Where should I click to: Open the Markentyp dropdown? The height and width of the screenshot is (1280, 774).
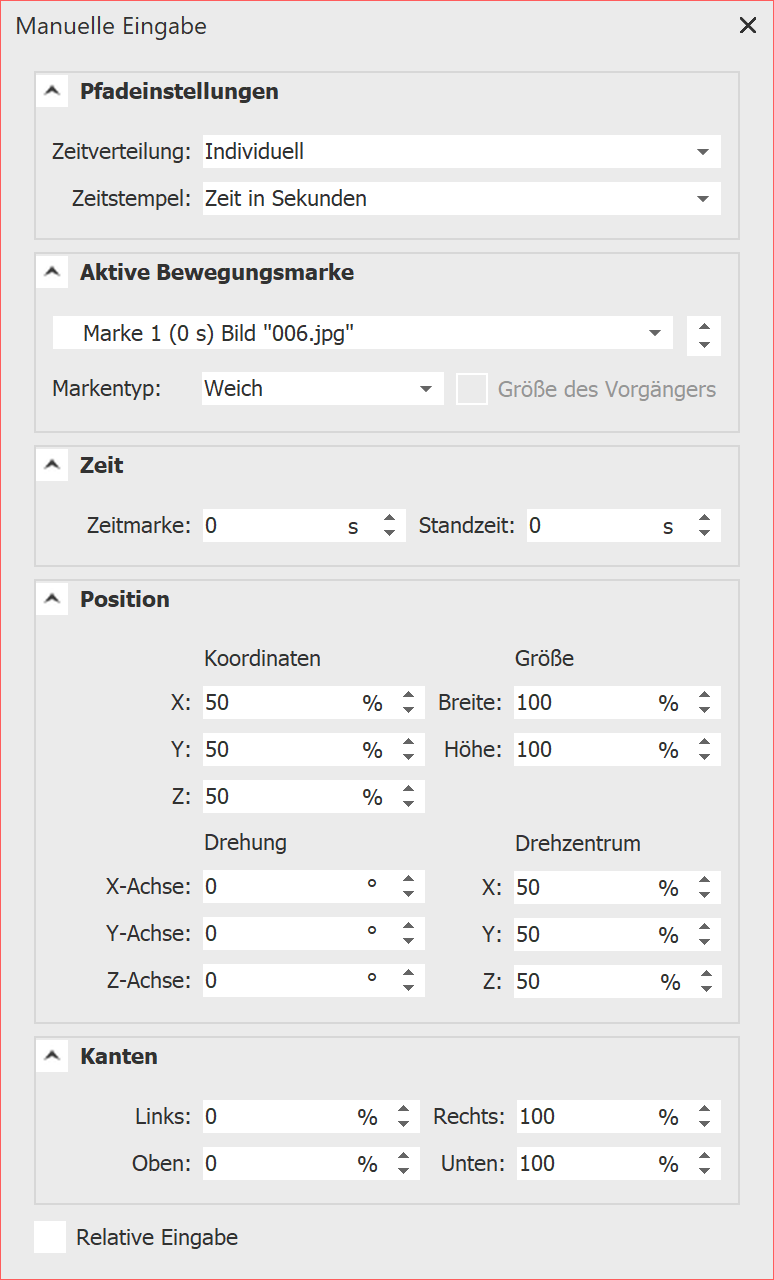pyautogui.click(x=322, y=388)
